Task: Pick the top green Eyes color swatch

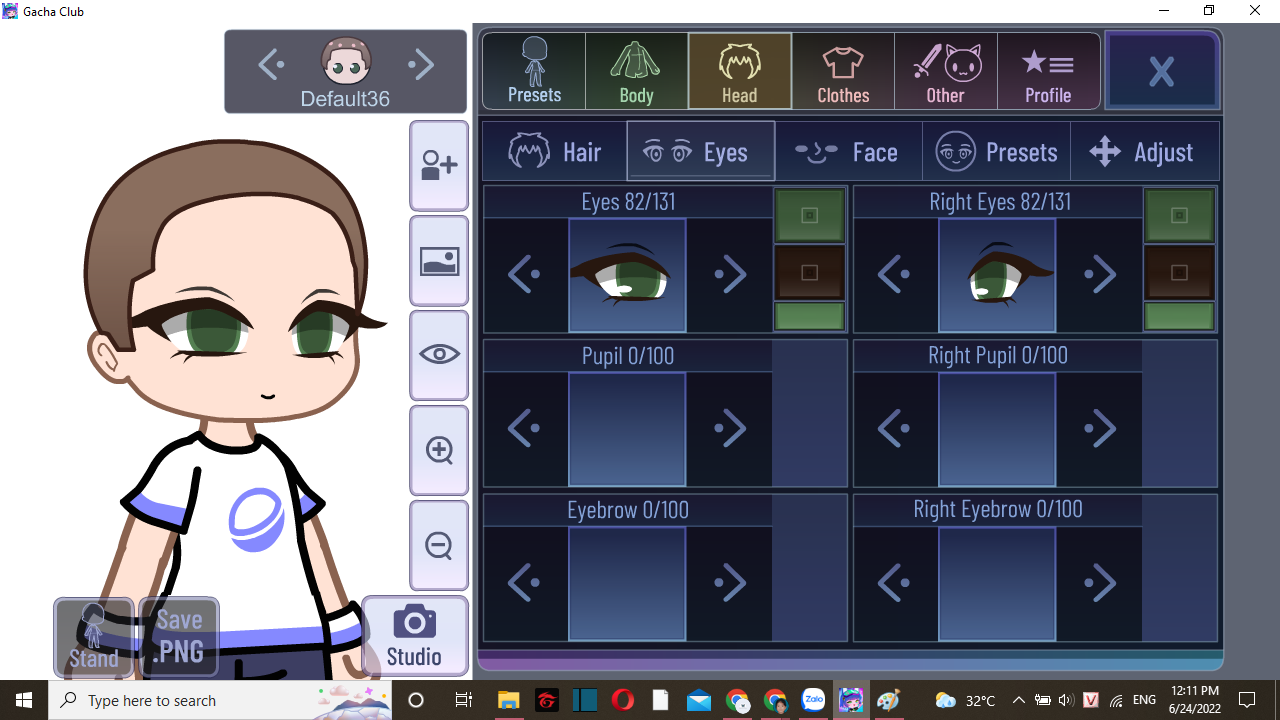Action: [810, 215]
